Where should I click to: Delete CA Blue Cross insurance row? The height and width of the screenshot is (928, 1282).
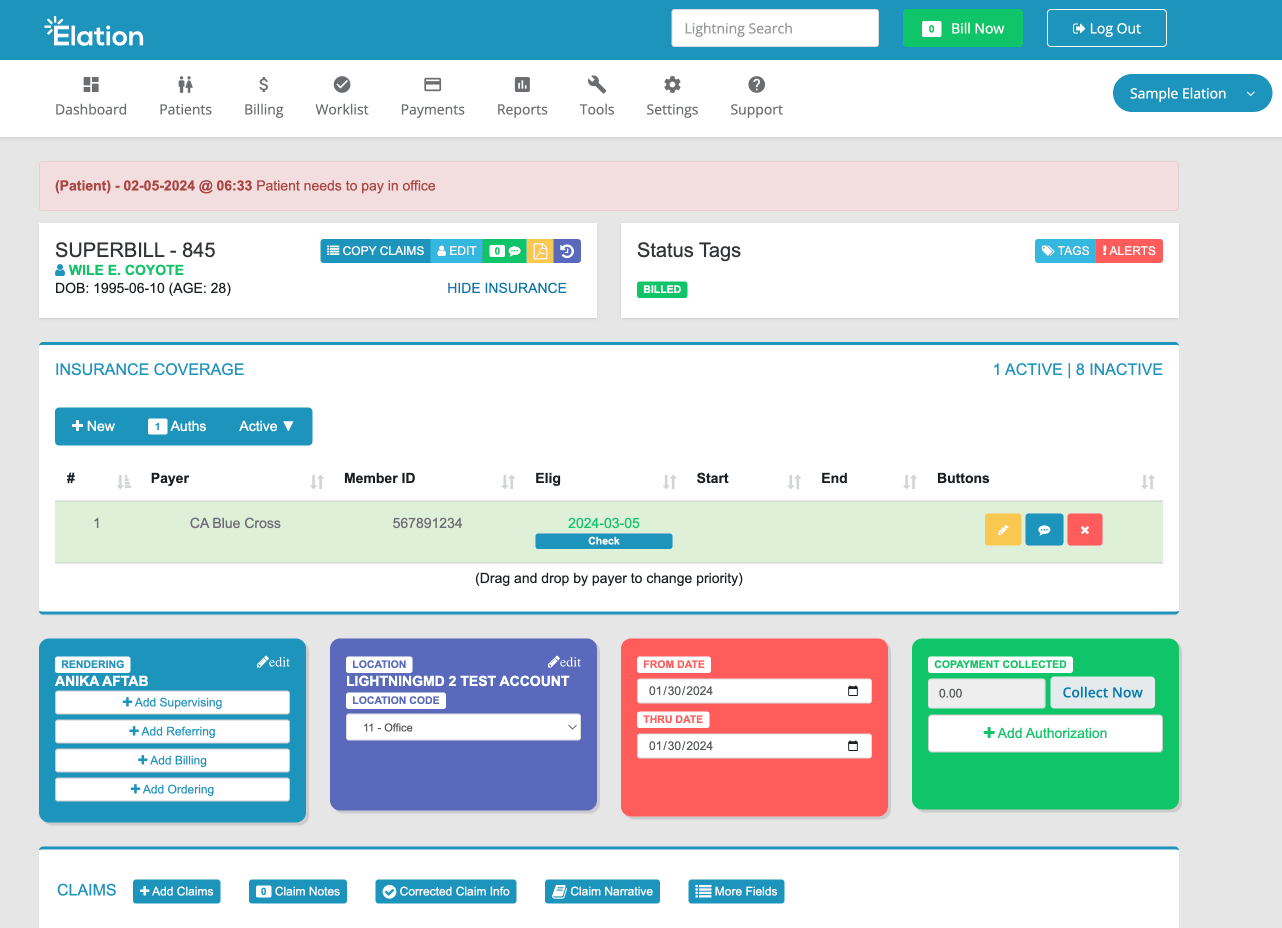(x=1085, y=530)
